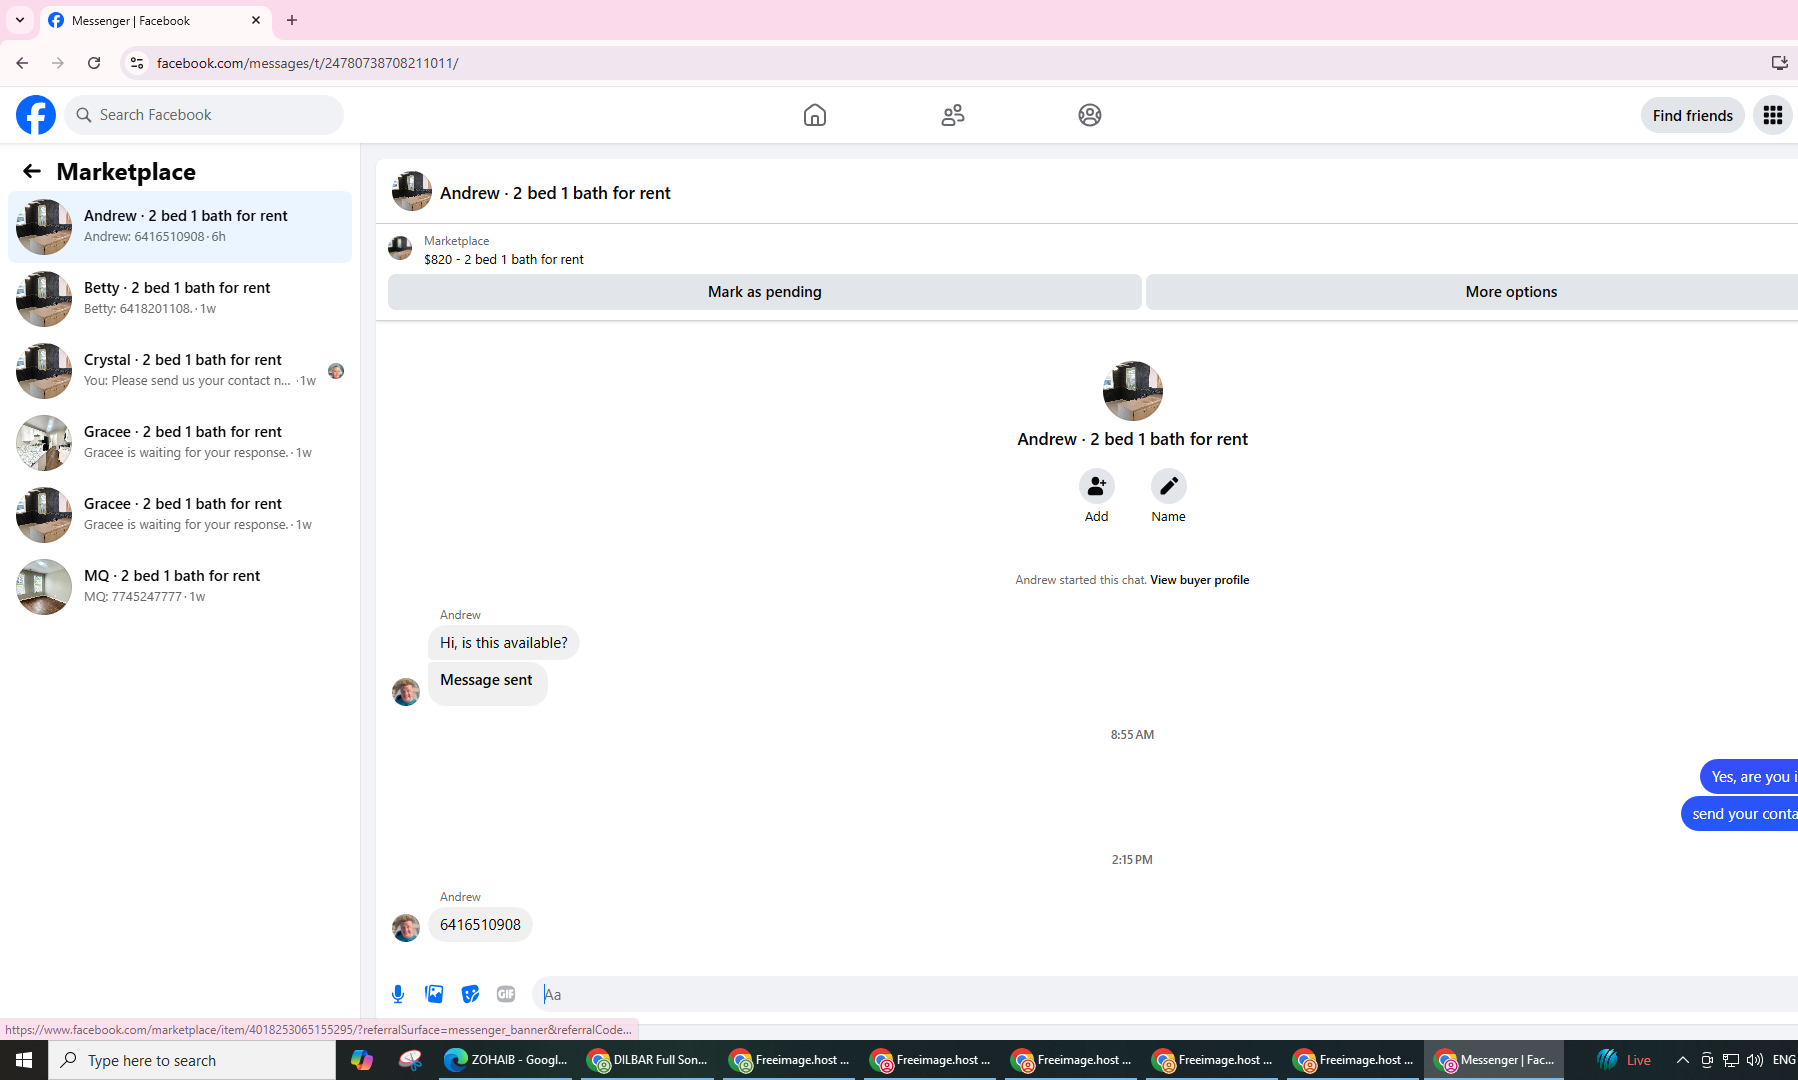
Task: Open Crystal chat in the Marketplace list
Action: (180, 371)
